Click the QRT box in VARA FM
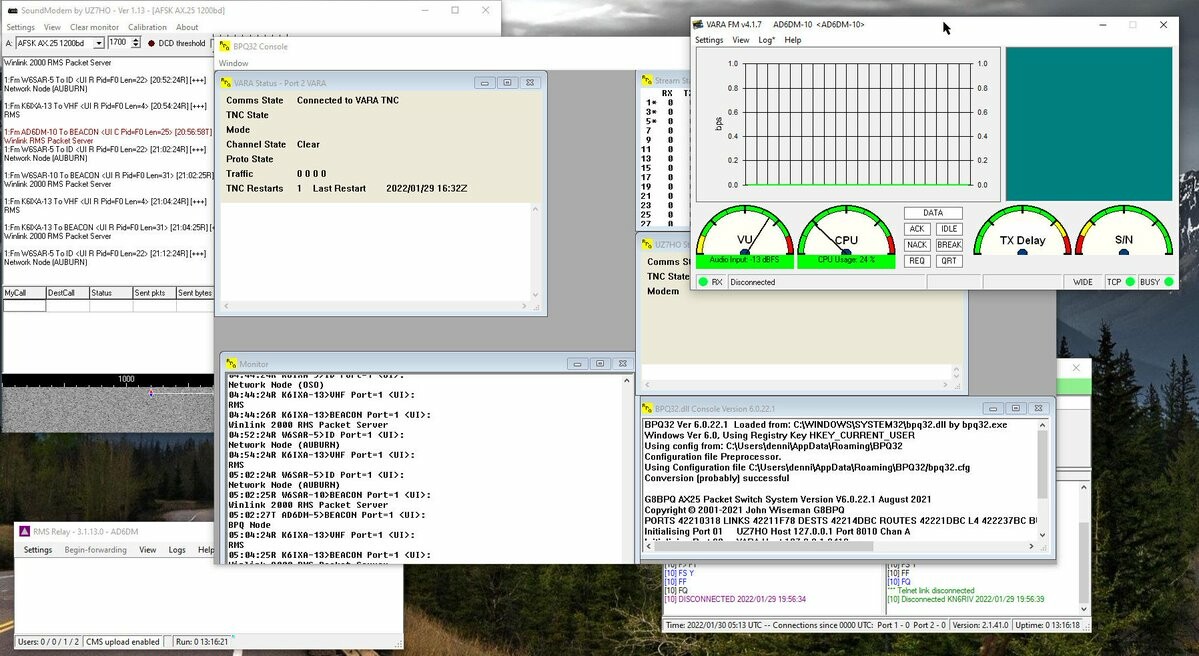Screen dimensions: 1199x656 949,261
